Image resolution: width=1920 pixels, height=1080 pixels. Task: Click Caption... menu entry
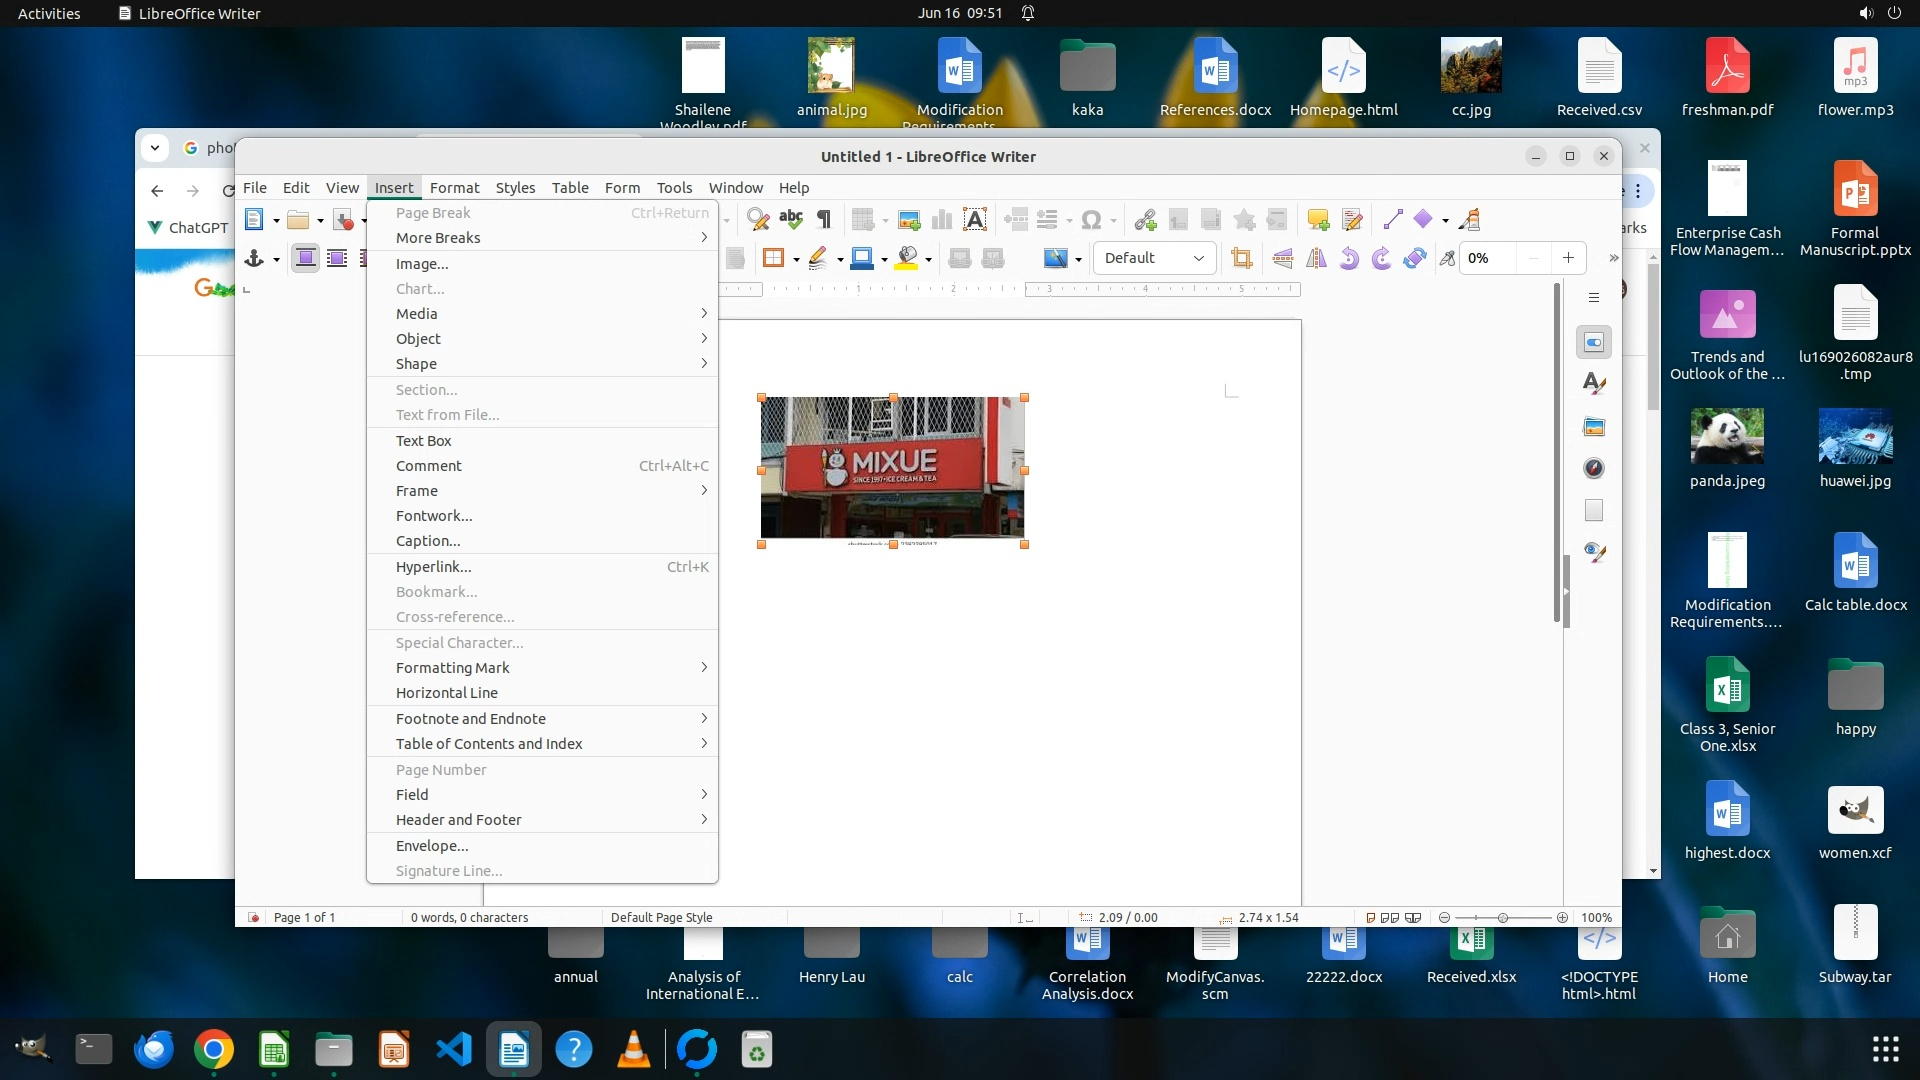[x=428, y=541]
